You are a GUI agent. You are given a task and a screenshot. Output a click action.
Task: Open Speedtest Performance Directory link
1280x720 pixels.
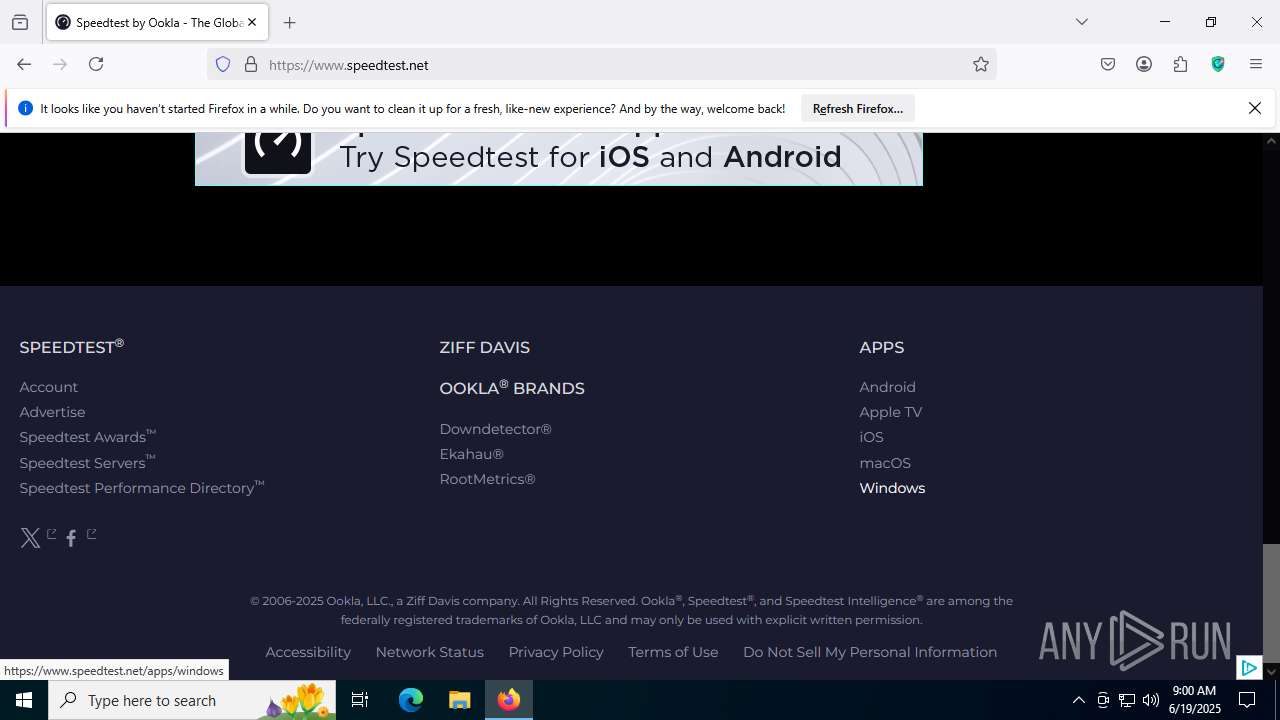[x=141, y=488]
